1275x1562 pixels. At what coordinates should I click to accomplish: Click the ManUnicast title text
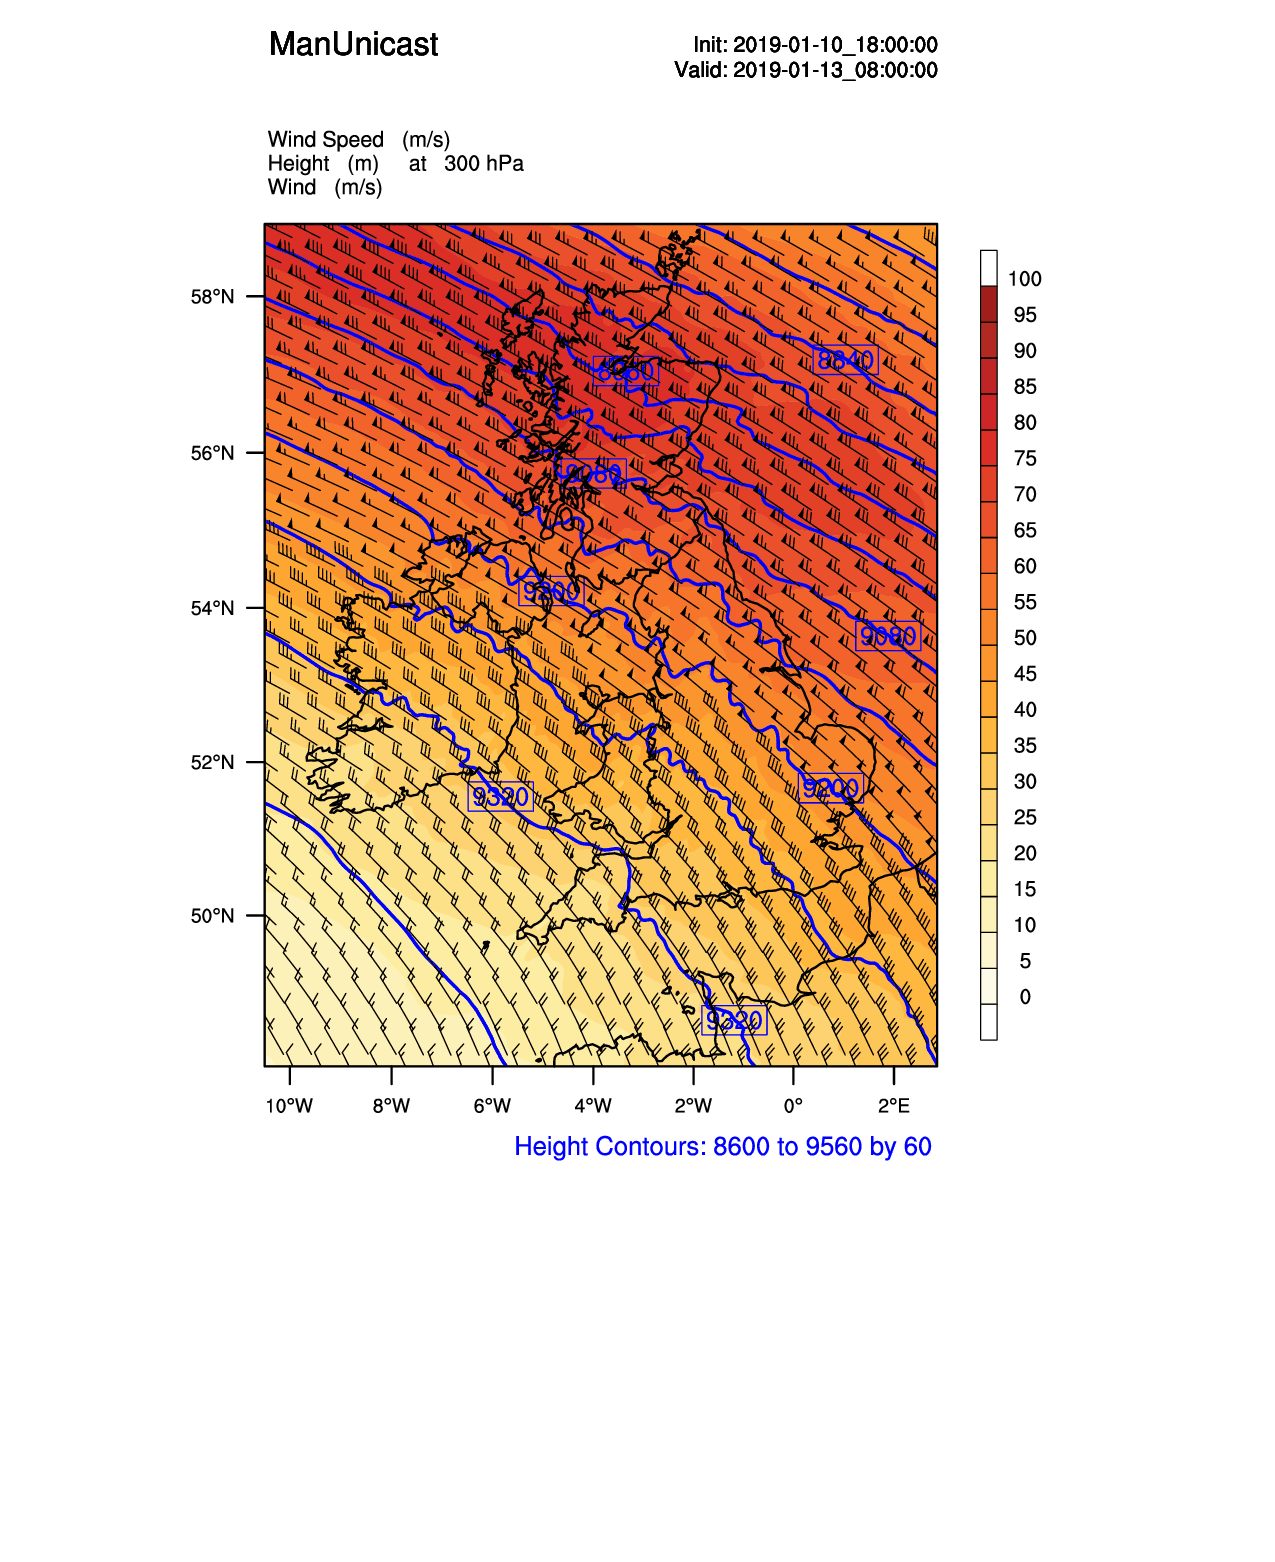[x=354, y=44]
